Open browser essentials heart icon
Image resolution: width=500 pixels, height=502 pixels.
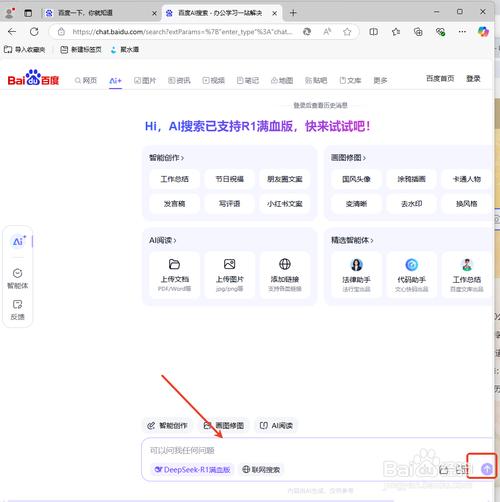[x=440, y=32]
